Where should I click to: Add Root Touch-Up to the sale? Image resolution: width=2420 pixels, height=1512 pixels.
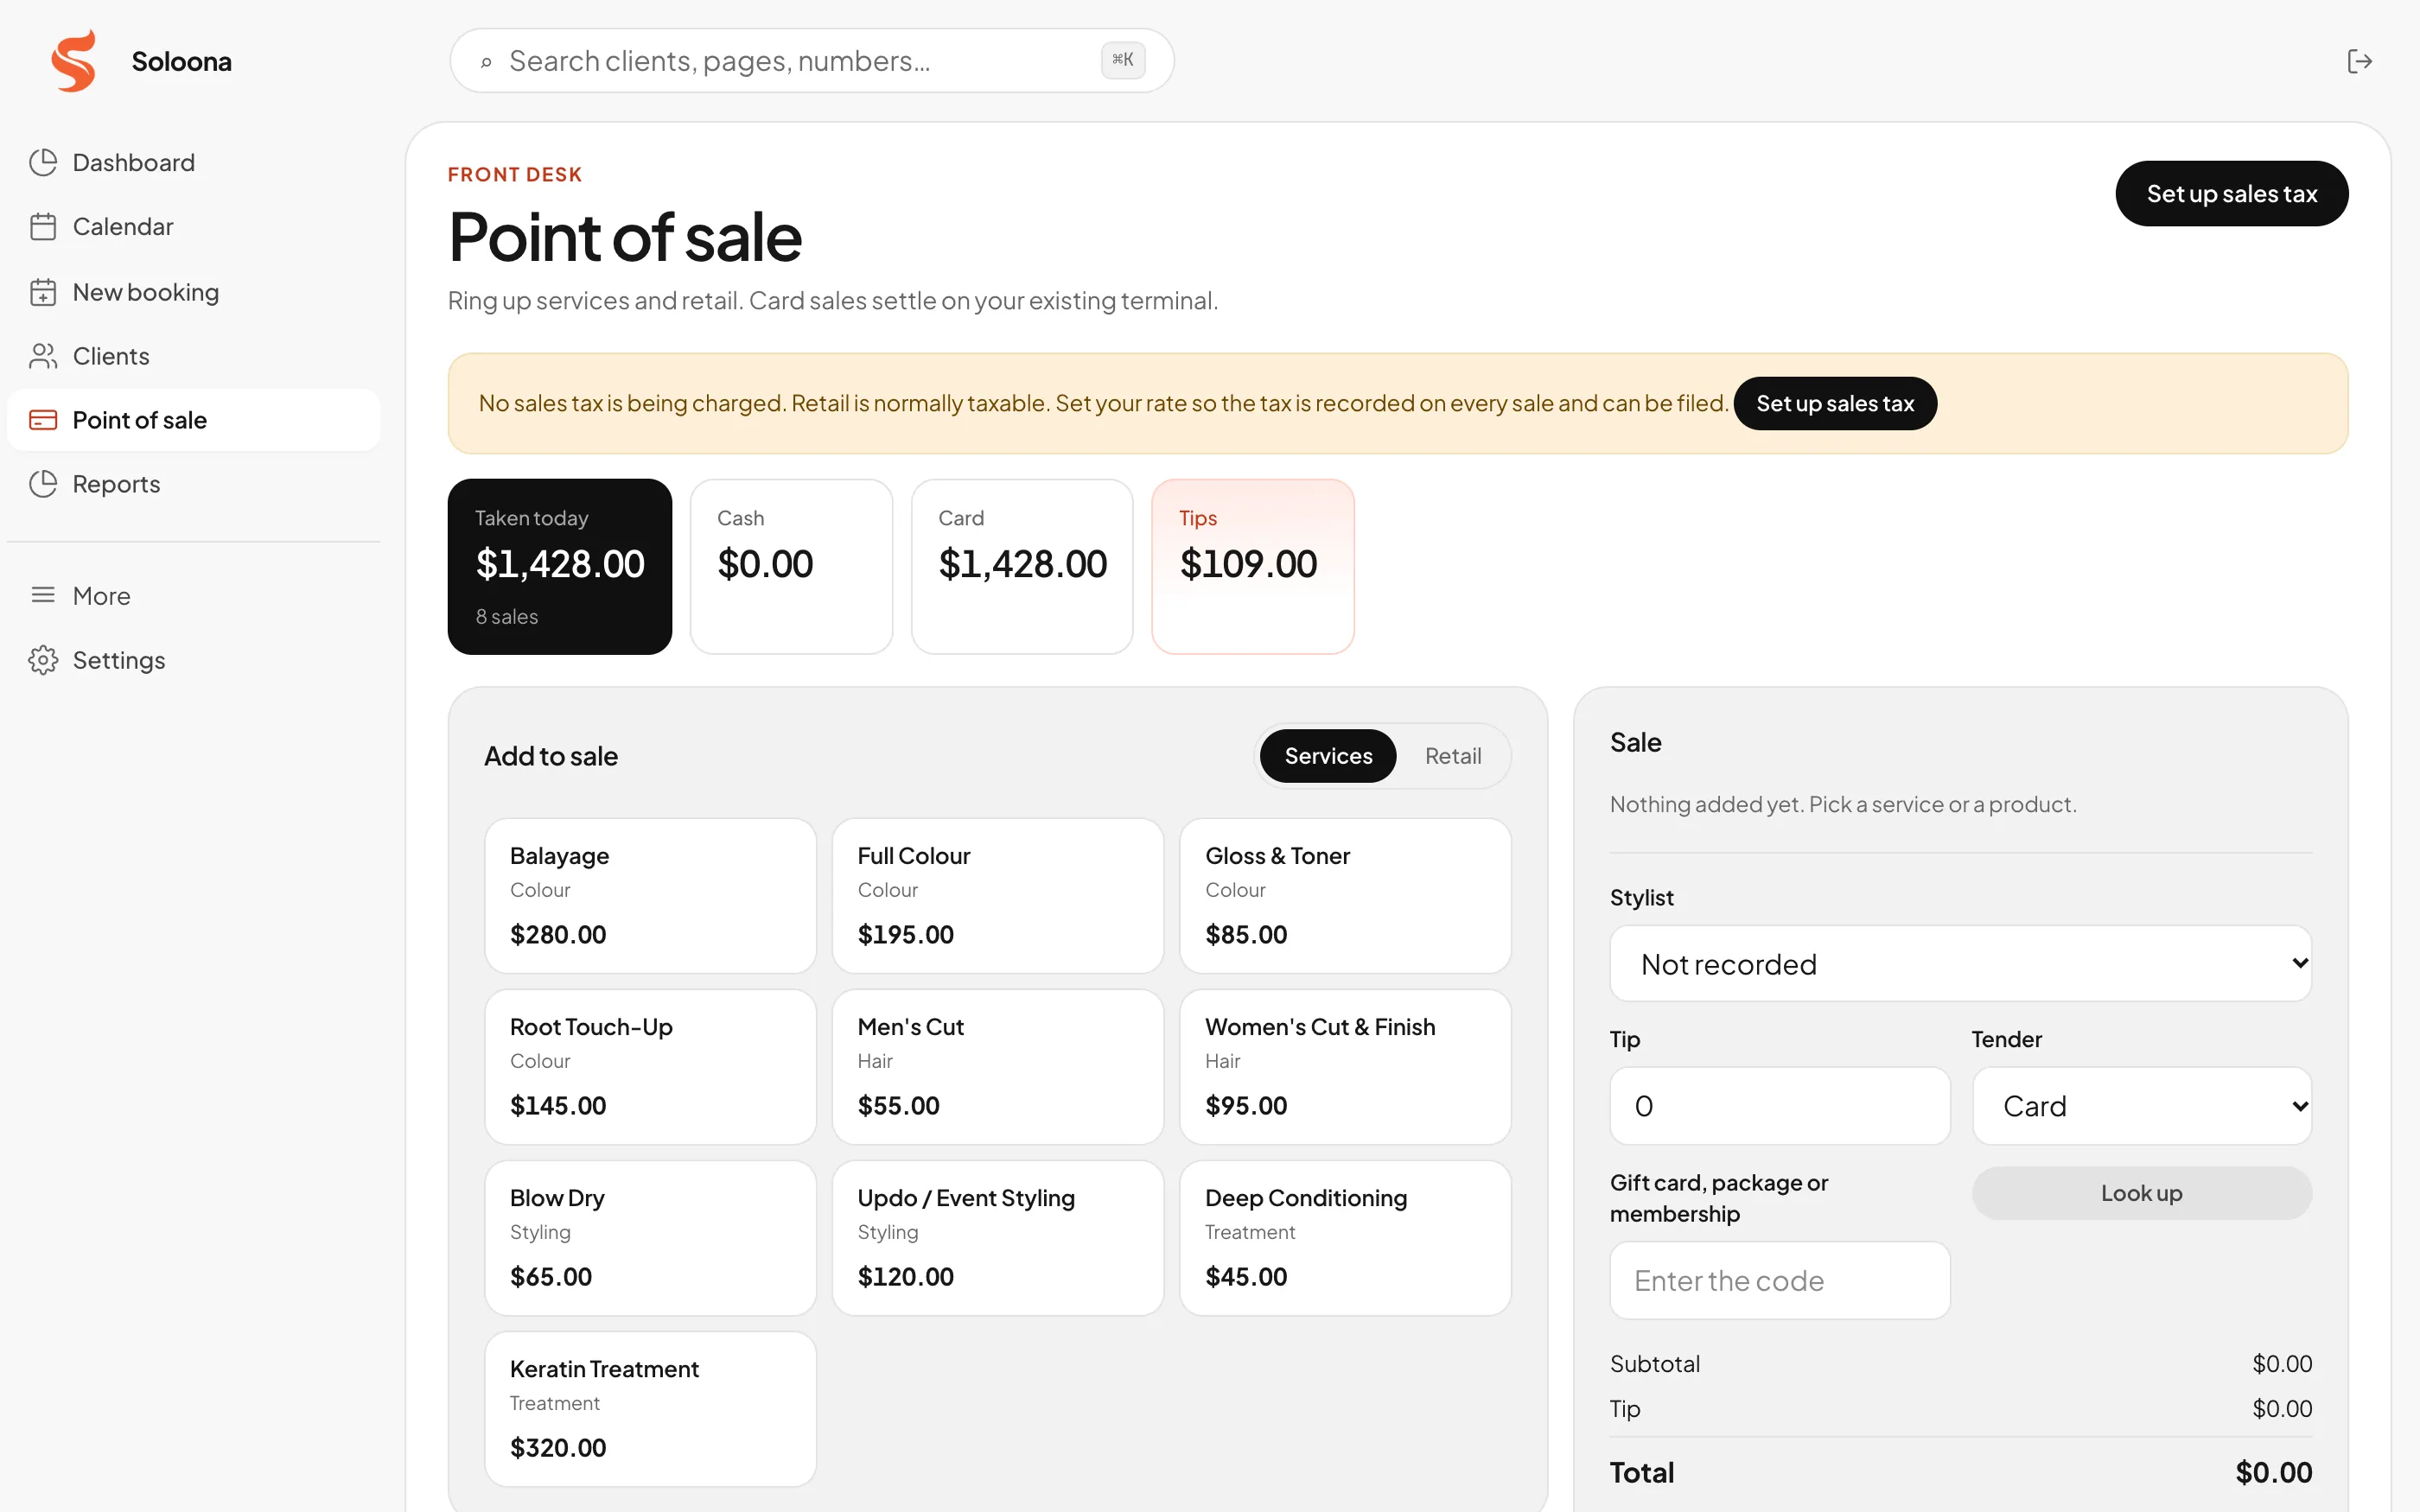(x=650, y=1067)
